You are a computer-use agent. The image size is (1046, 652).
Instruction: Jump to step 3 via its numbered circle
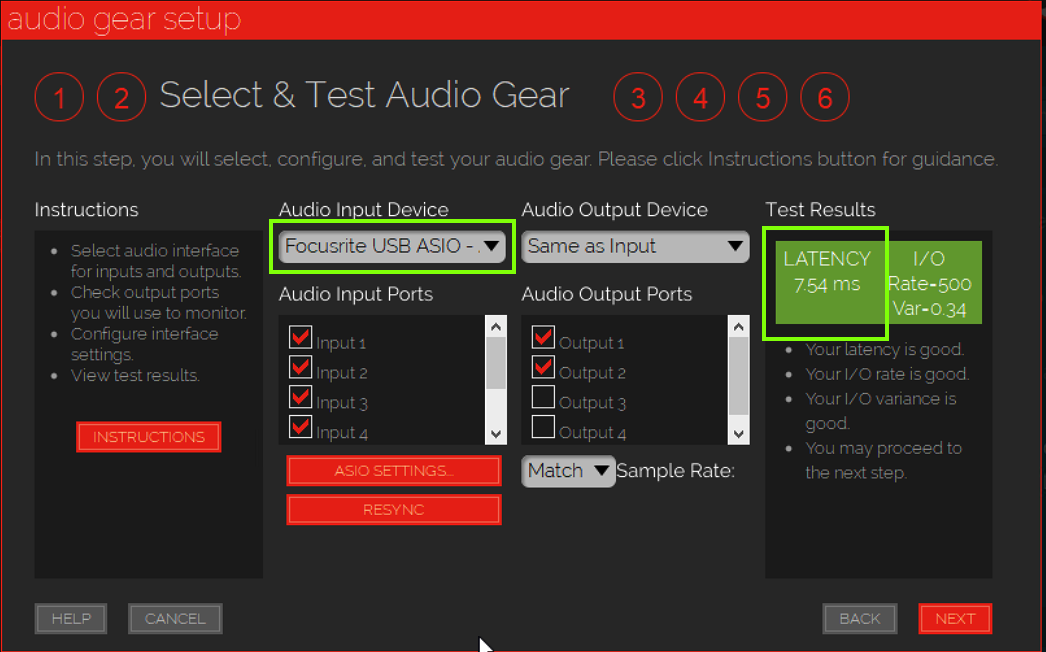(x=638, y=96)
